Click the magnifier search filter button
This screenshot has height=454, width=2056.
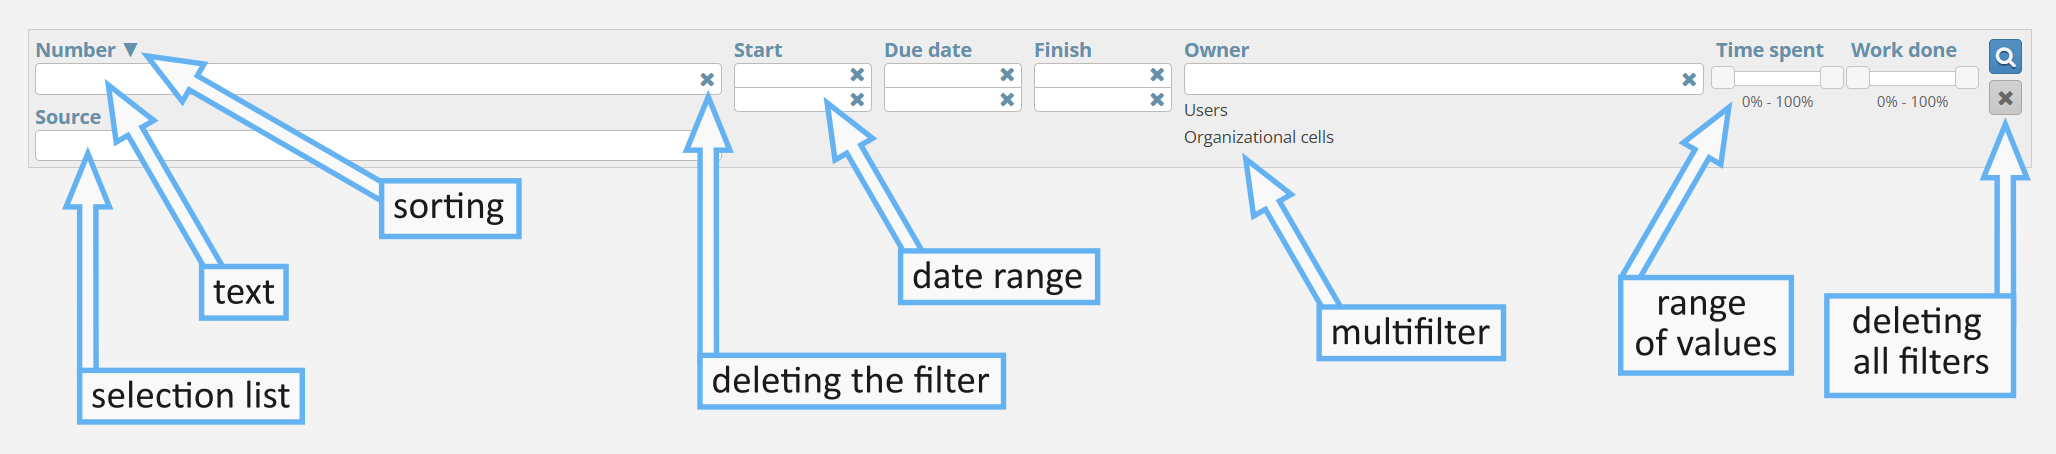point(2004,57)
